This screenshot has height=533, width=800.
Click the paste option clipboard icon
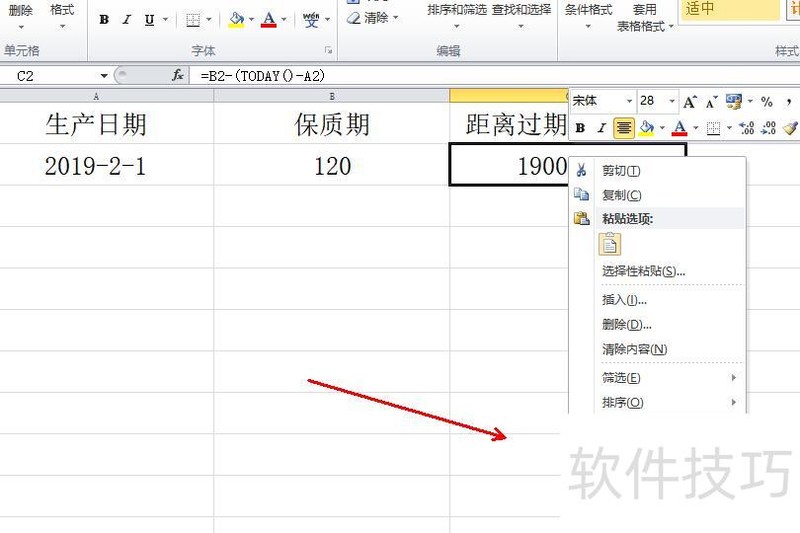click(x=610, y=244)
